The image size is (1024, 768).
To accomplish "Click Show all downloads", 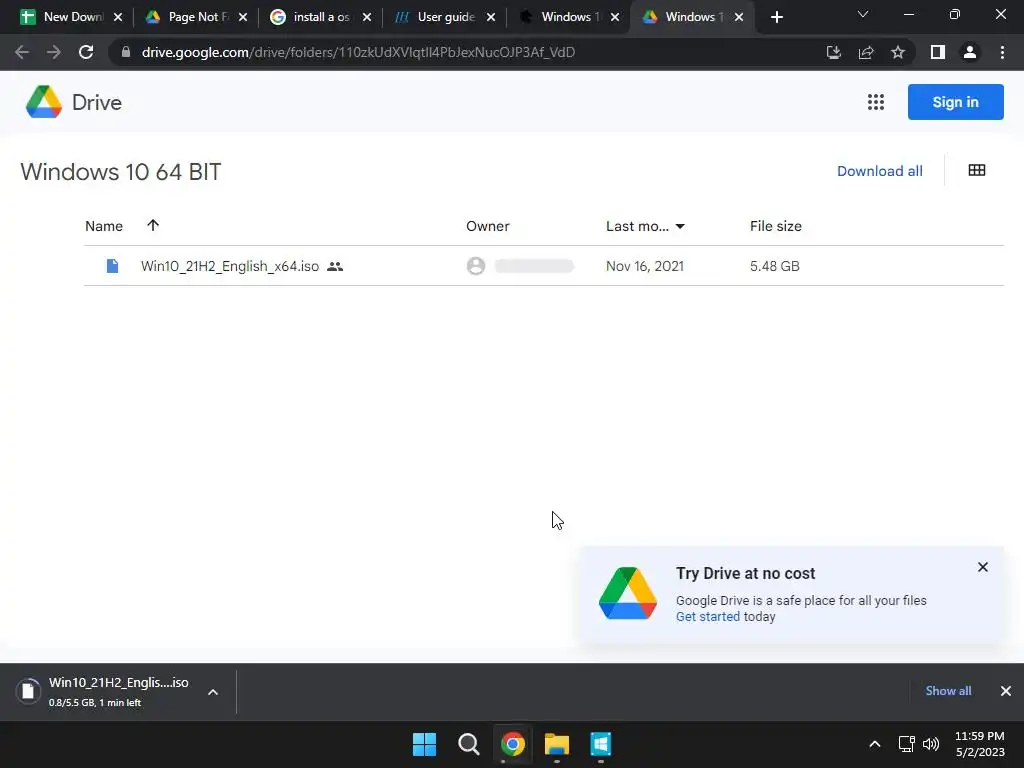I will pyautogui.click(x=948, y=691).
